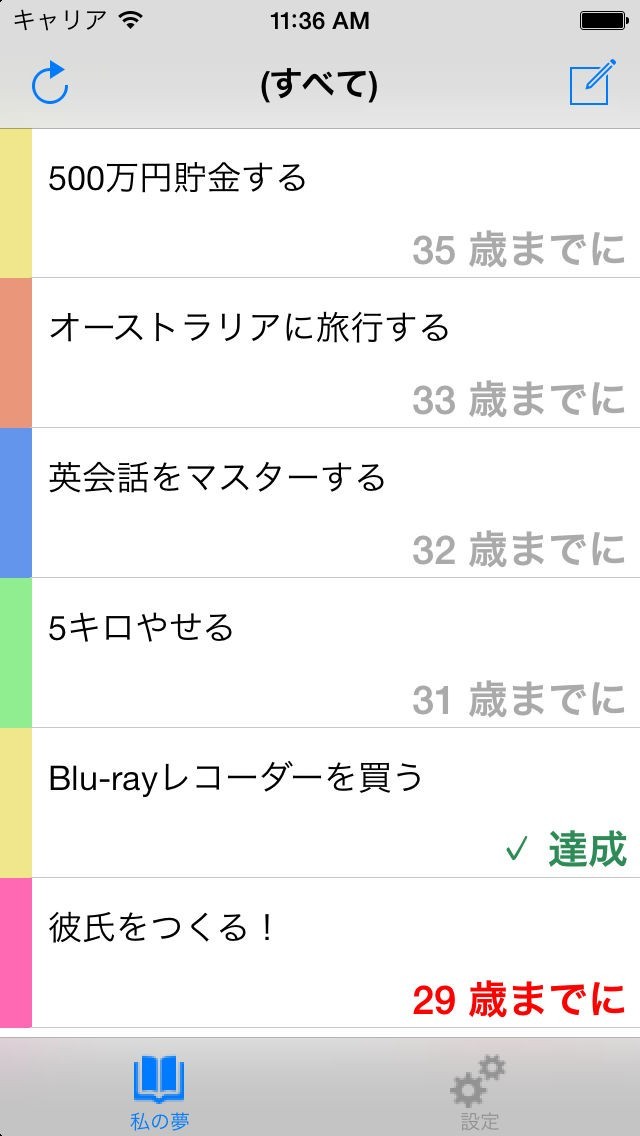This screenshot has width=640, height=1136.
Task: Tap the (すべて) title header
Action: click(319, 87)
